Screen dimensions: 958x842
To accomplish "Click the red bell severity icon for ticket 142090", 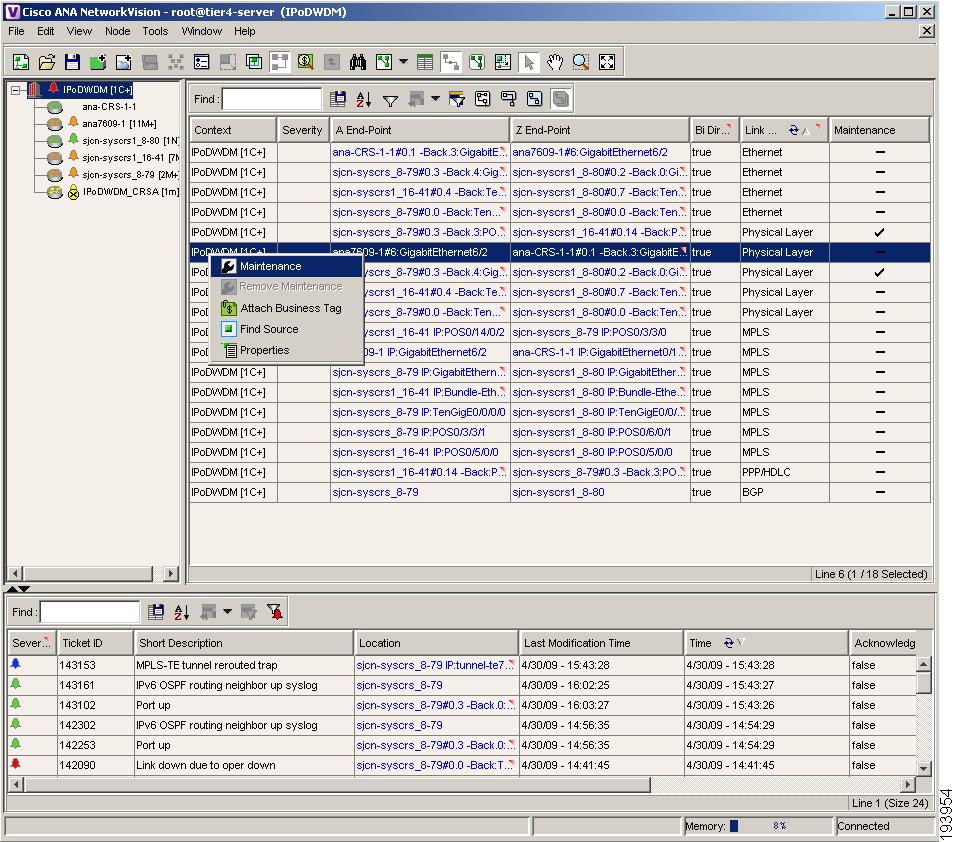I will click(16, 764).
